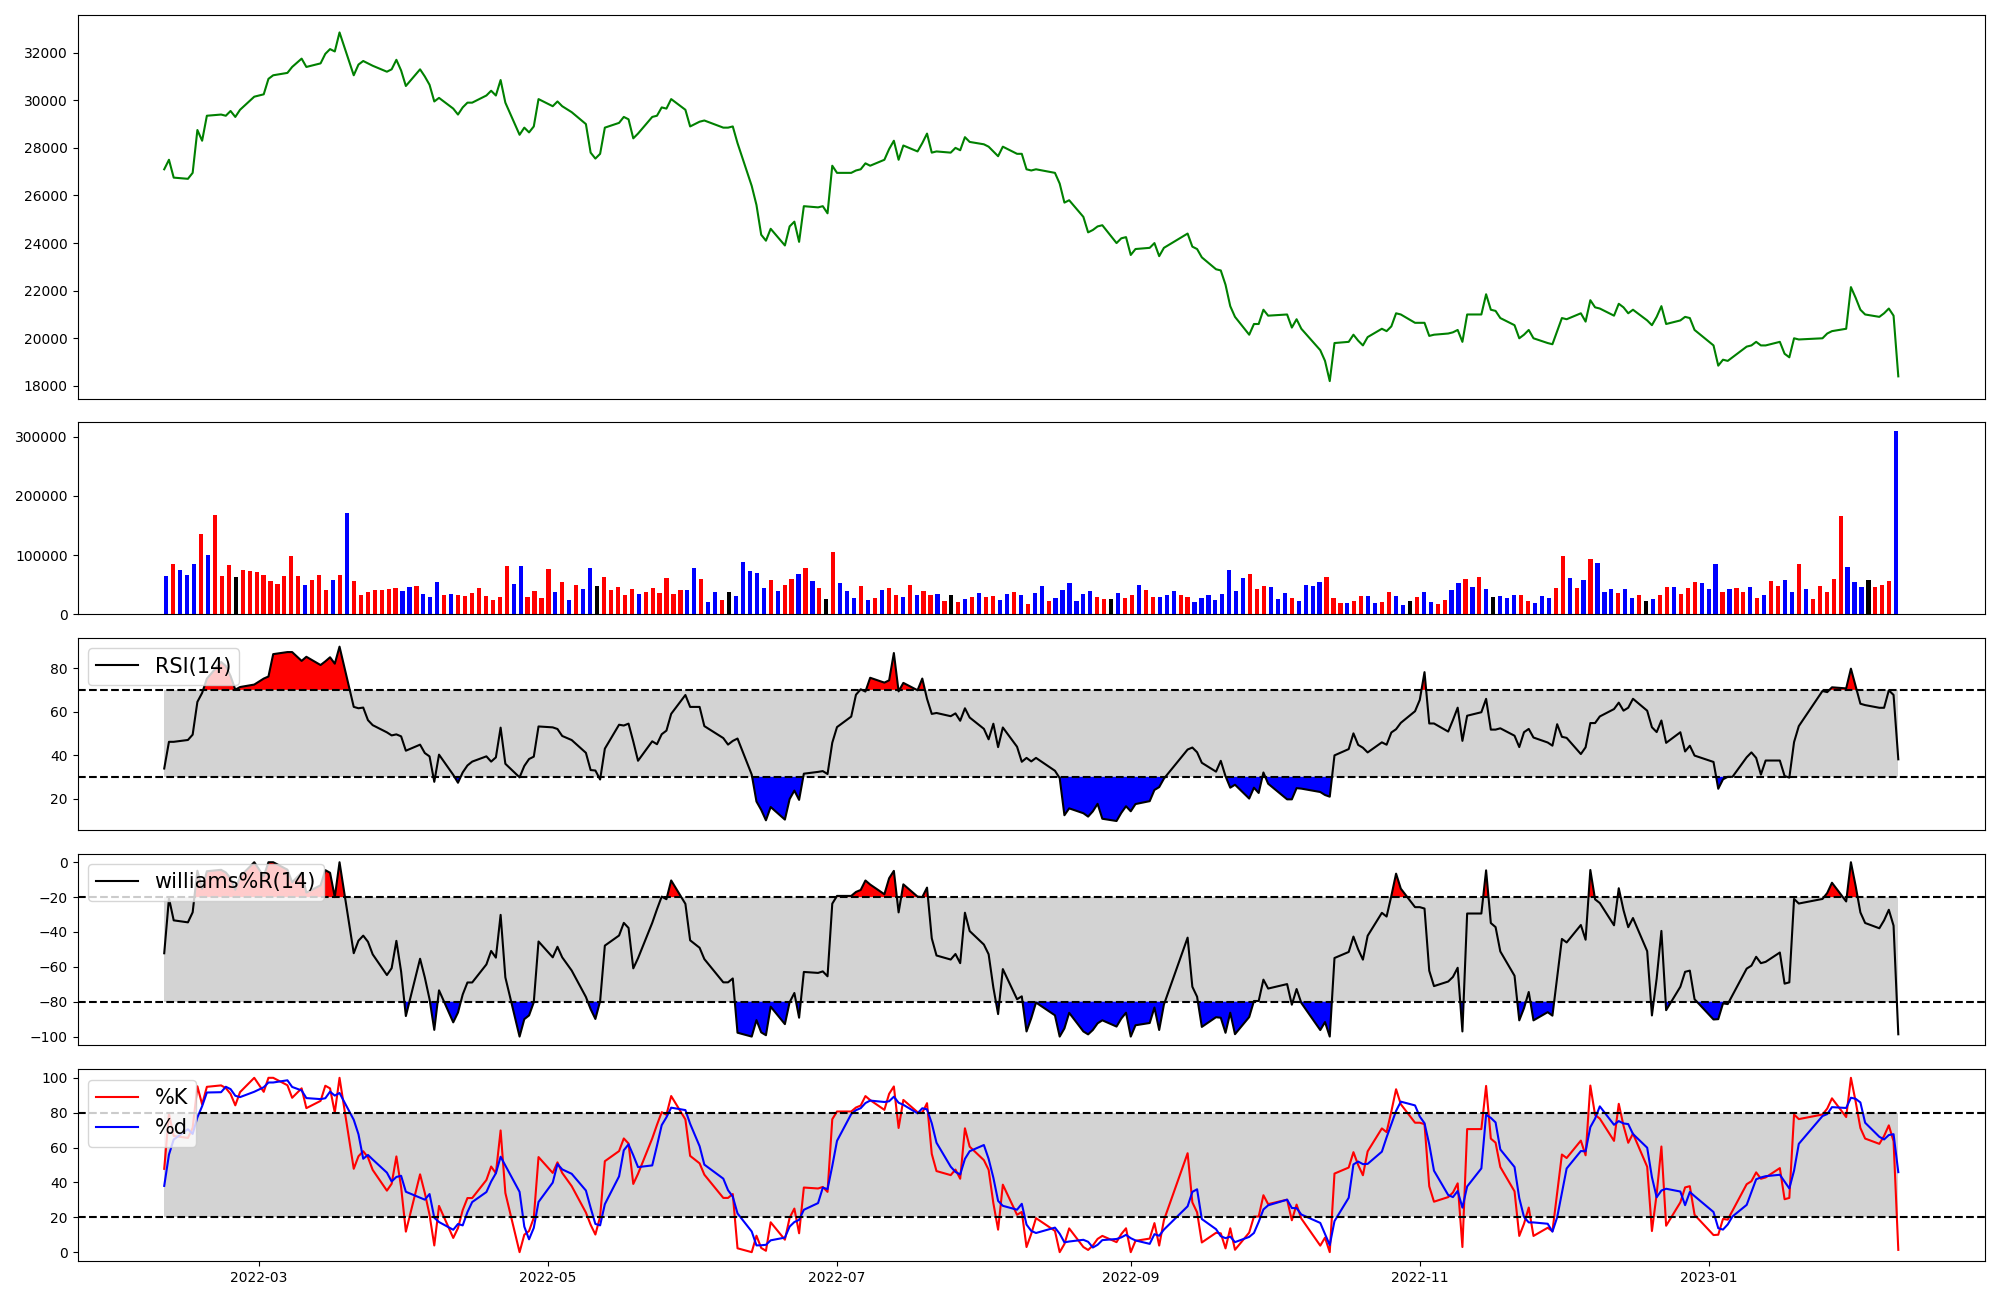Click the red %K line sample in legend
2000x1300 pixels.
117,1097
